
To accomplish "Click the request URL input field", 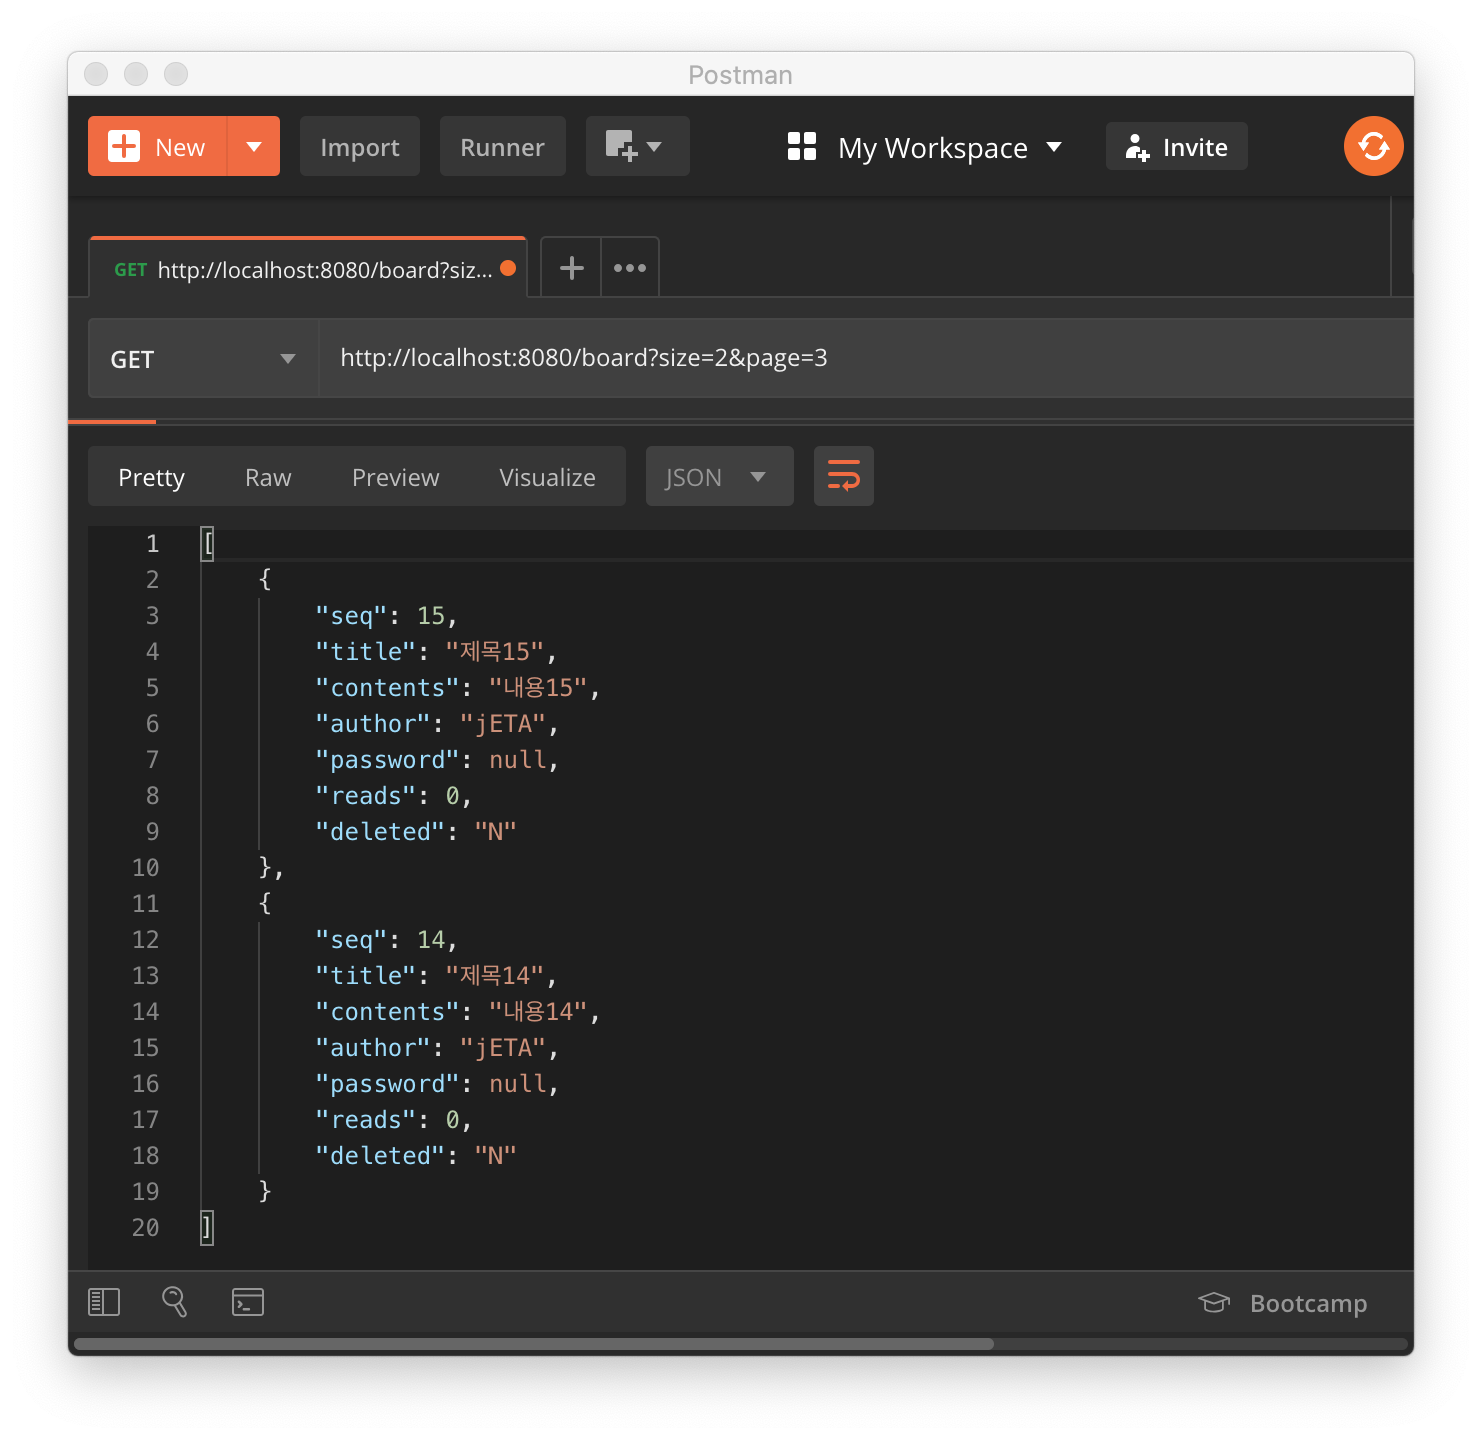I will pyautogui.click(x=866, y=358).
